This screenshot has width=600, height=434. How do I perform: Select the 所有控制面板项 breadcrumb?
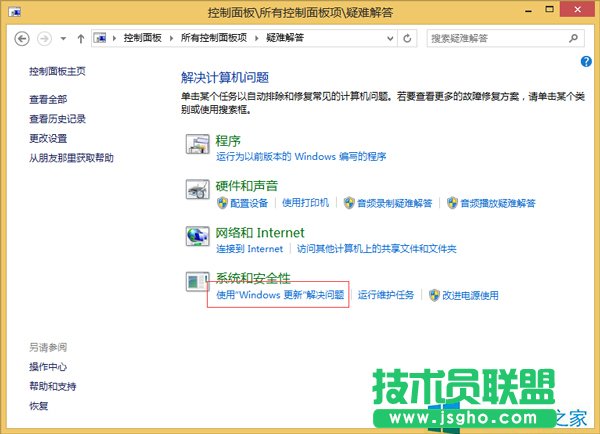pyautogui.click(x=214, y=38)
